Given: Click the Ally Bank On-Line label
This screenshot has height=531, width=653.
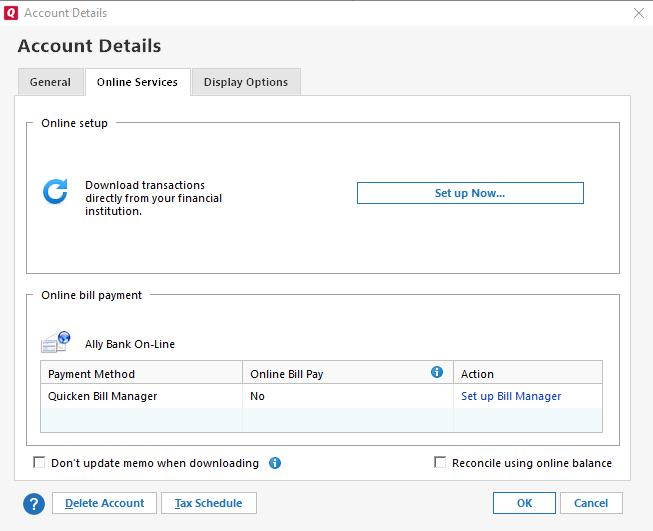Looking at the screenshot, I should [x=130, y=344].
